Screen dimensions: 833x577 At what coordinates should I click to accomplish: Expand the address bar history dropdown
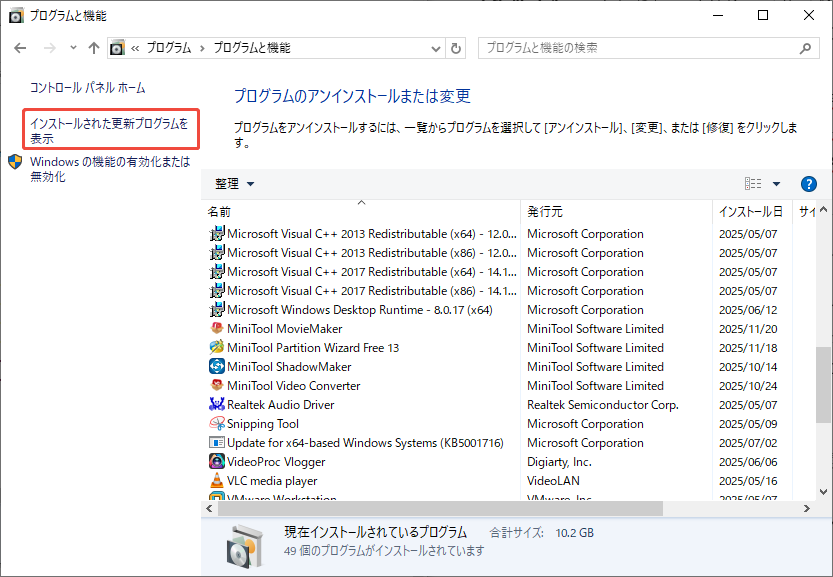tap(434, 47)
